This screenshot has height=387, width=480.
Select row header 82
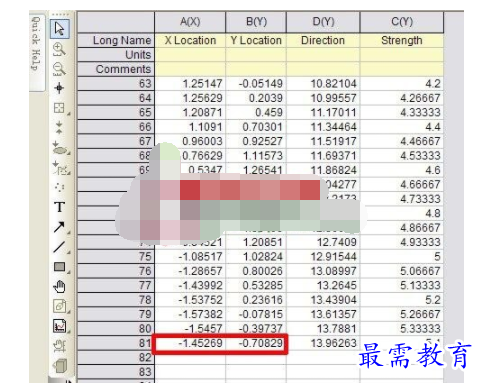pos(116,357)
